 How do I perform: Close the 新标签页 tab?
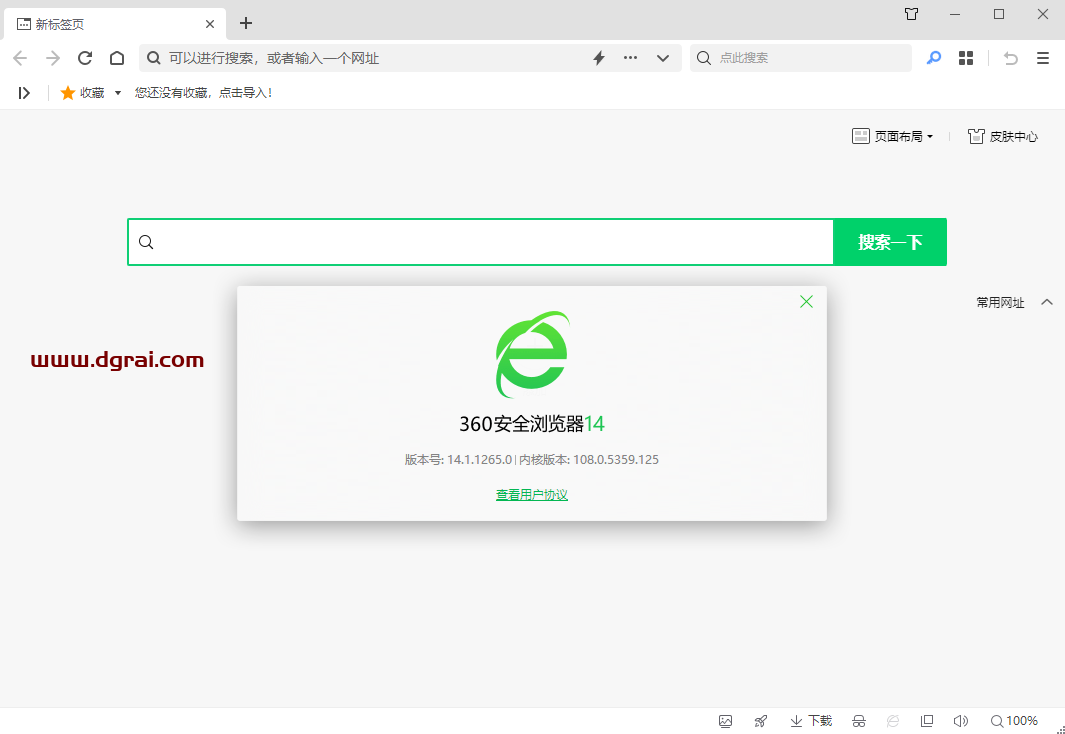[210, 24]
